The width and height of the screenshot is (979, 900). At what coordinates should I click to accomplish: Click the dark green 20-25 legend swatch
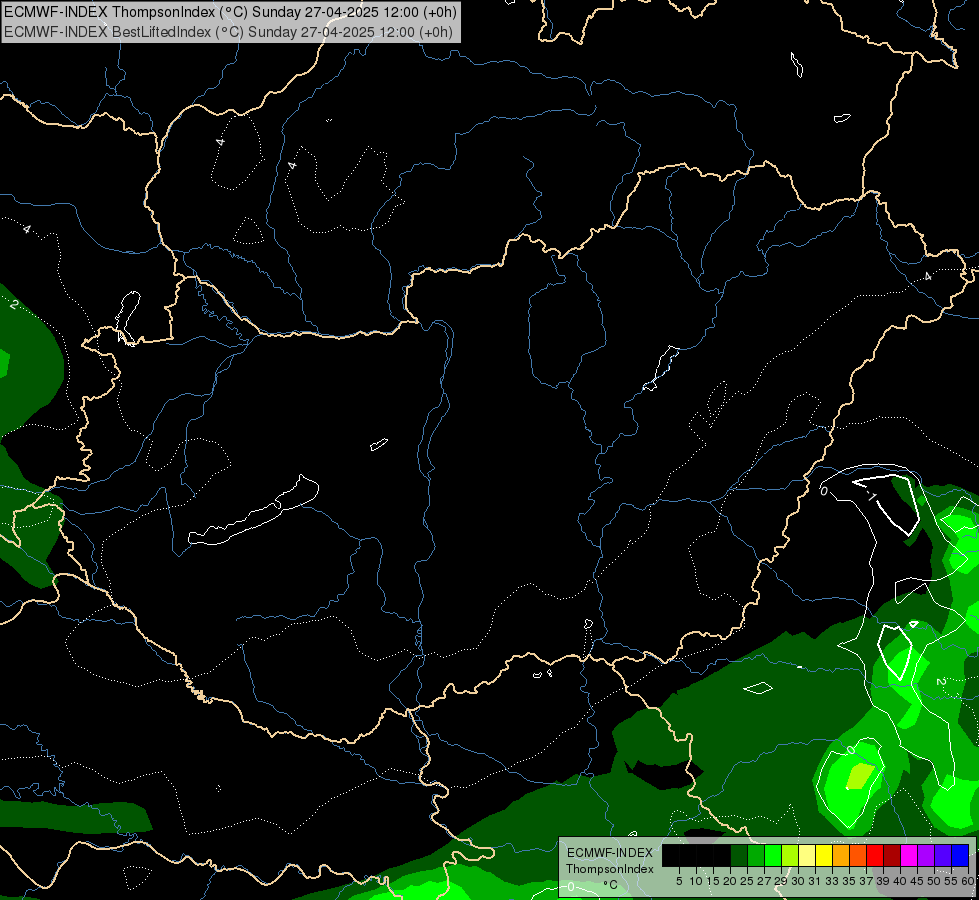click(739, 855)
